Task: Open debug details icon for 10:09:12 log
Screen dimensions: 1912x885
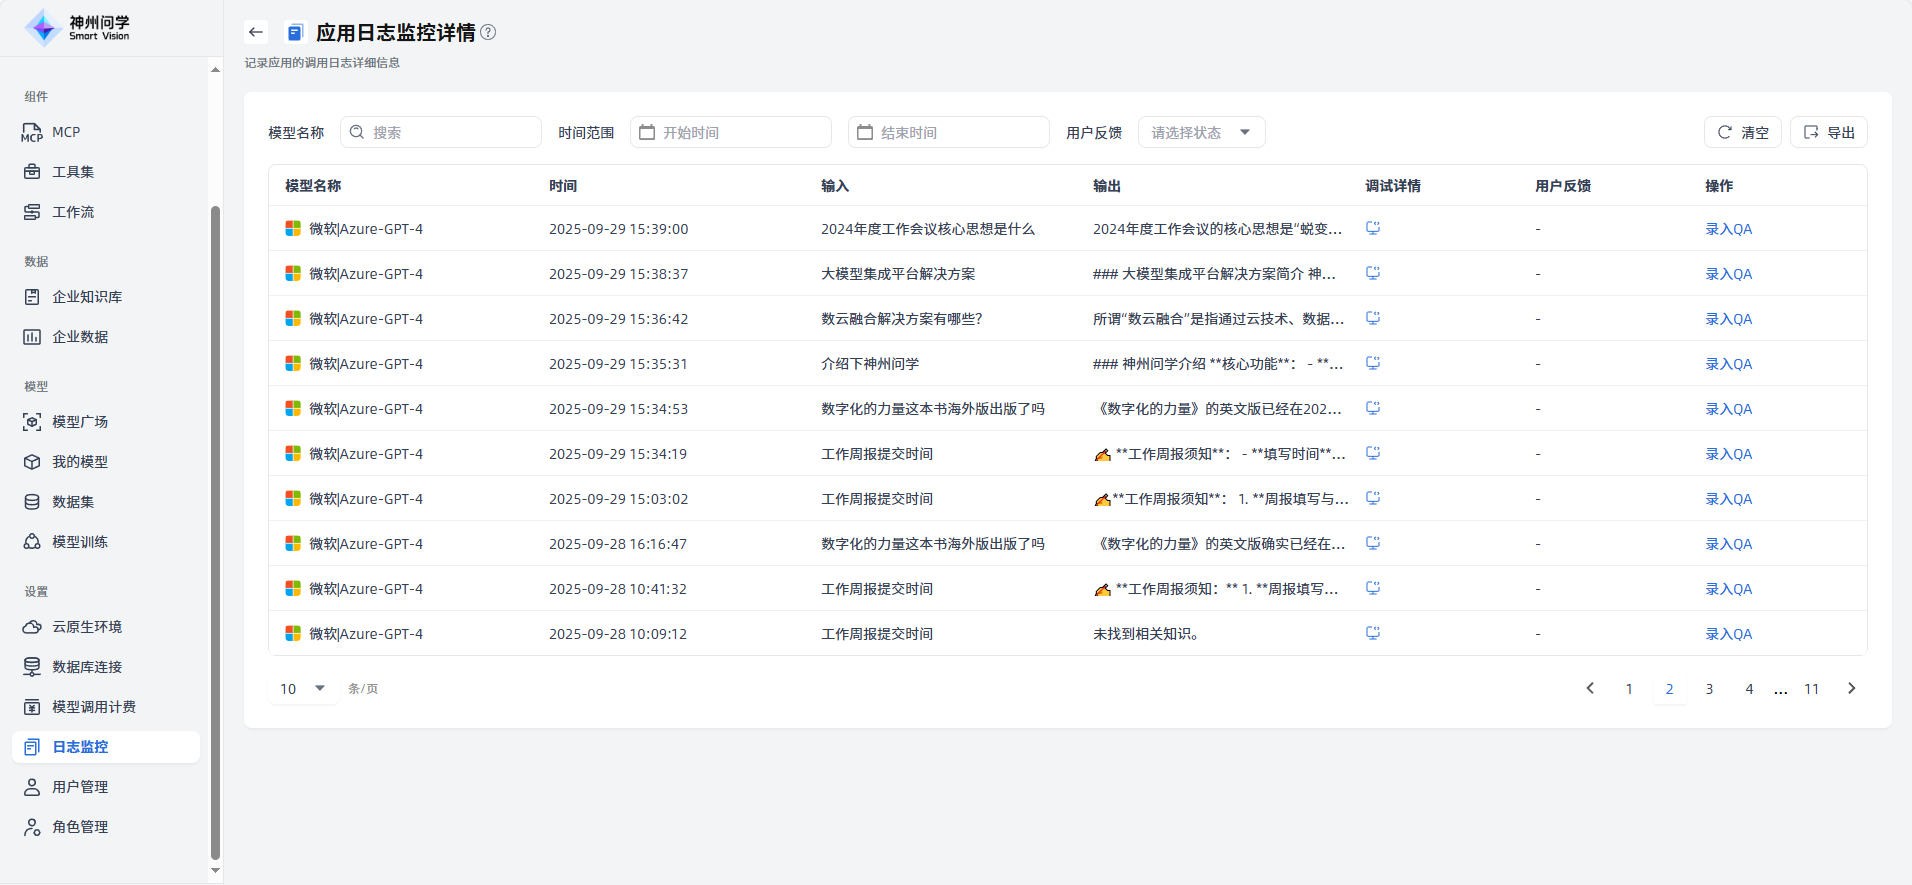Action: coord(1373,633)
